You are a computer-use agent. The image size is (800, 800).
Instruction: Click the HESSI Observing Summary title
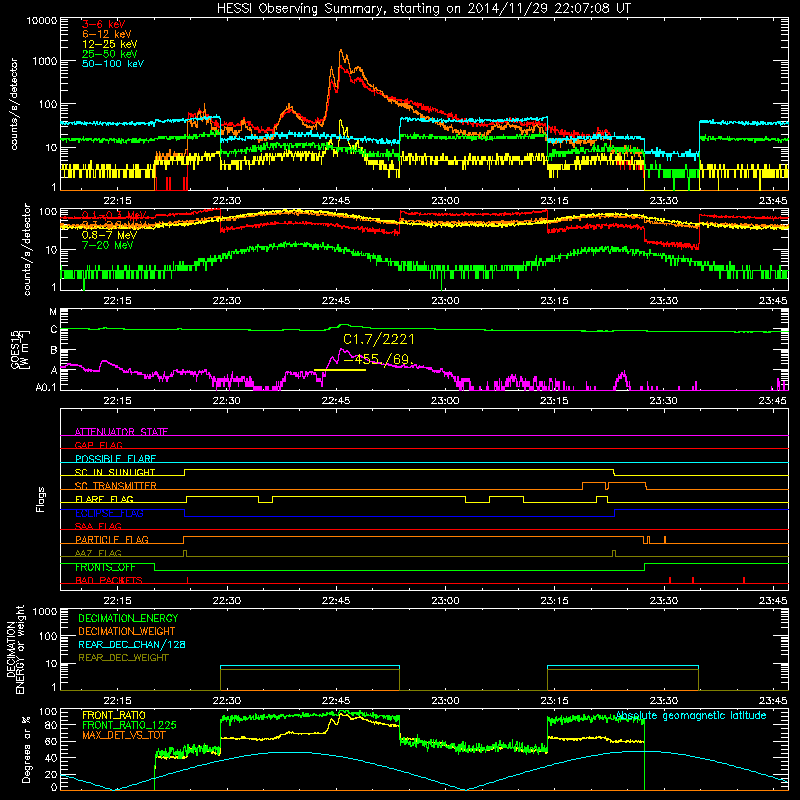[423, 9]
